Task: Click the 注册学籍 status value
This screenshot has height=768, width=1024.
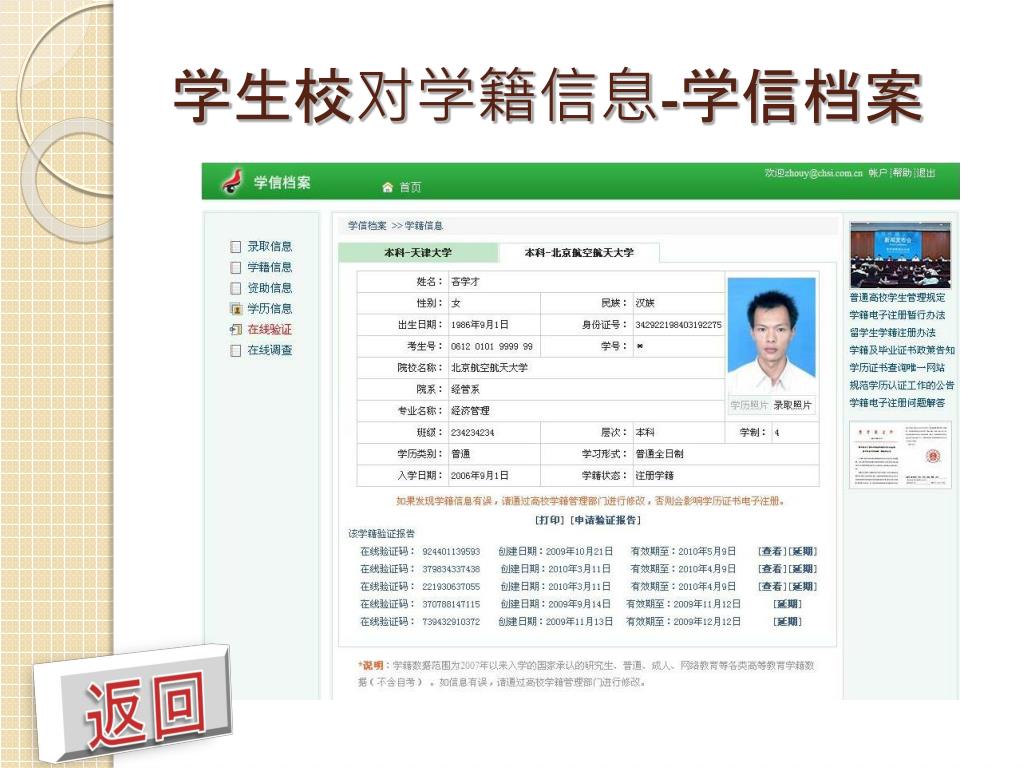Action: (654, 476)
